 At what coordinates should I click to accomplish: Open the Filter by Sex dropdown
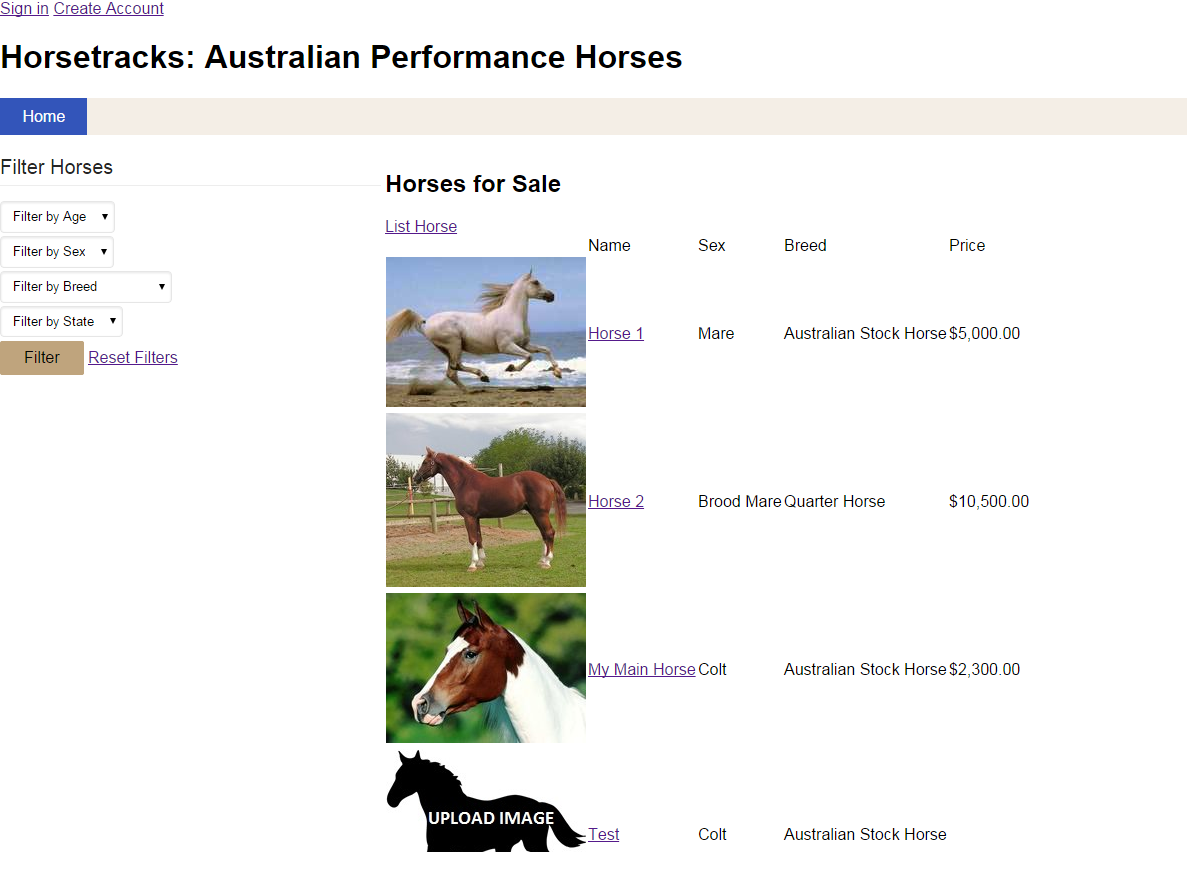click(57, 252)
